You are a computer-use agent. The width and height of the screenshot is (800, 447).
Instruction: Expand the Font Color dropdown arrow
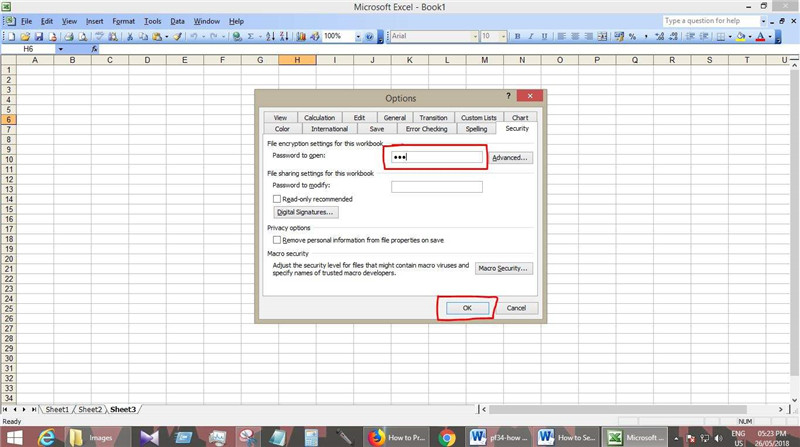(770, 36)
